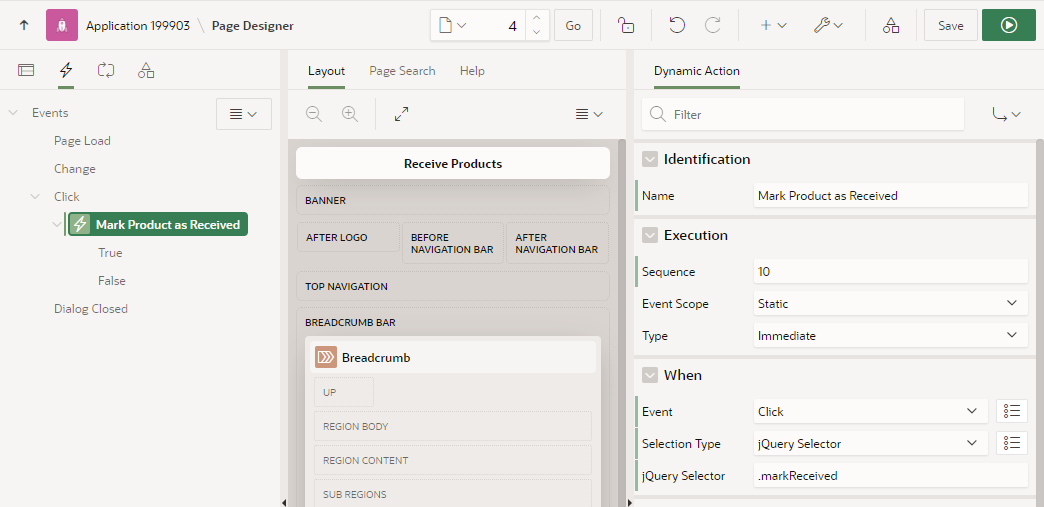Viewport: 1044px width, 507px height.
Task: Click the up arrow to go back
Action: click(24, 25)
